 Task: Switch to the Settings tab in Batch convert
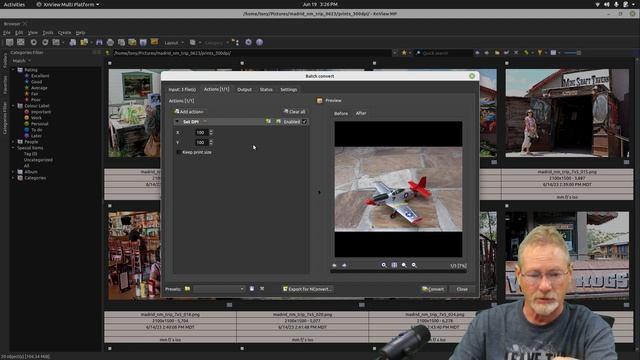[x=289, y=89]
